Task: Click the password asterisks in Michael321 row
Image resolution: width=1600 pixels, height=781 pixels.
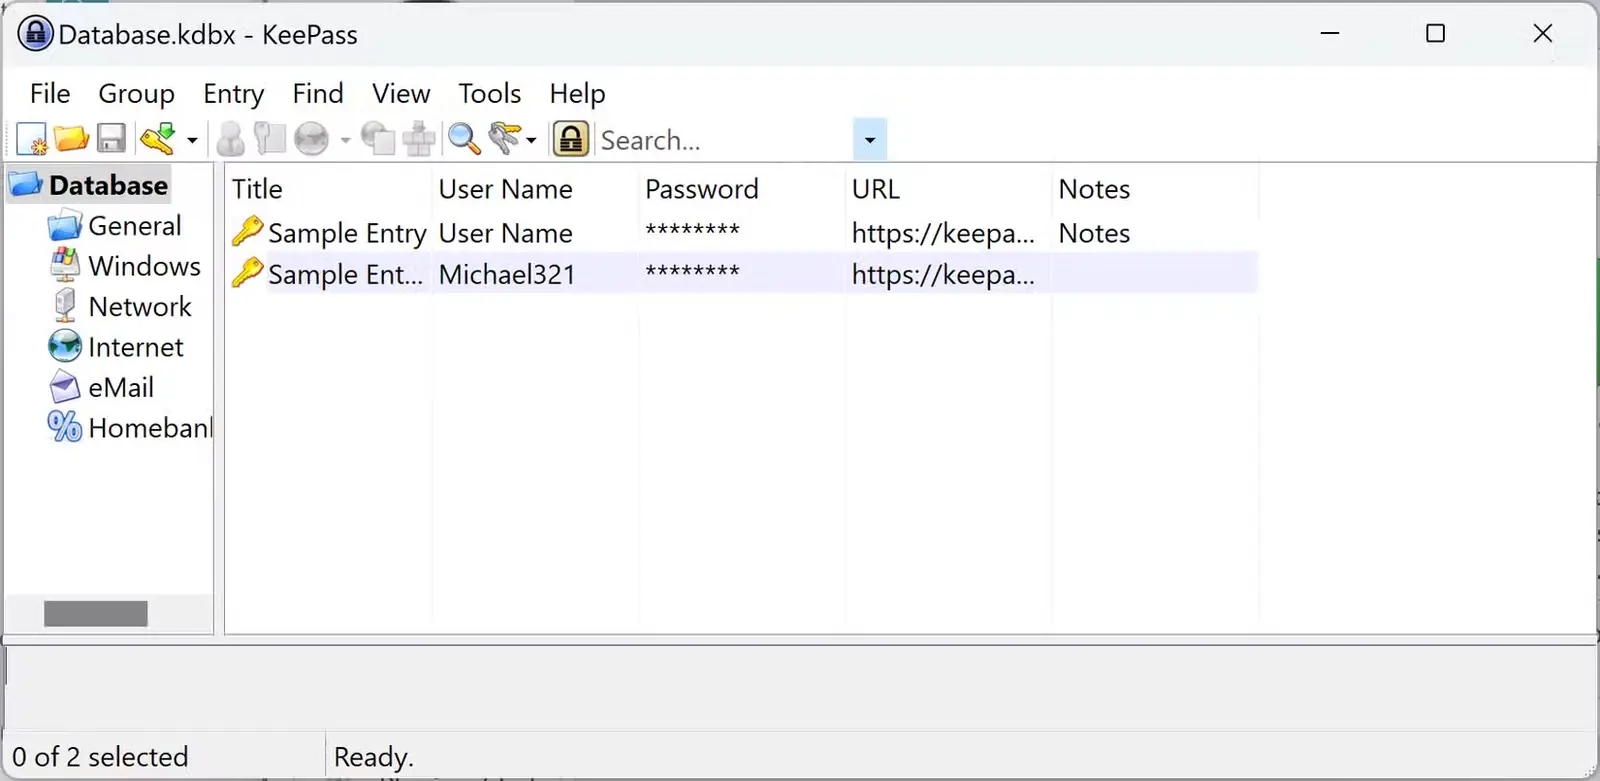Action: click(692, 273)
